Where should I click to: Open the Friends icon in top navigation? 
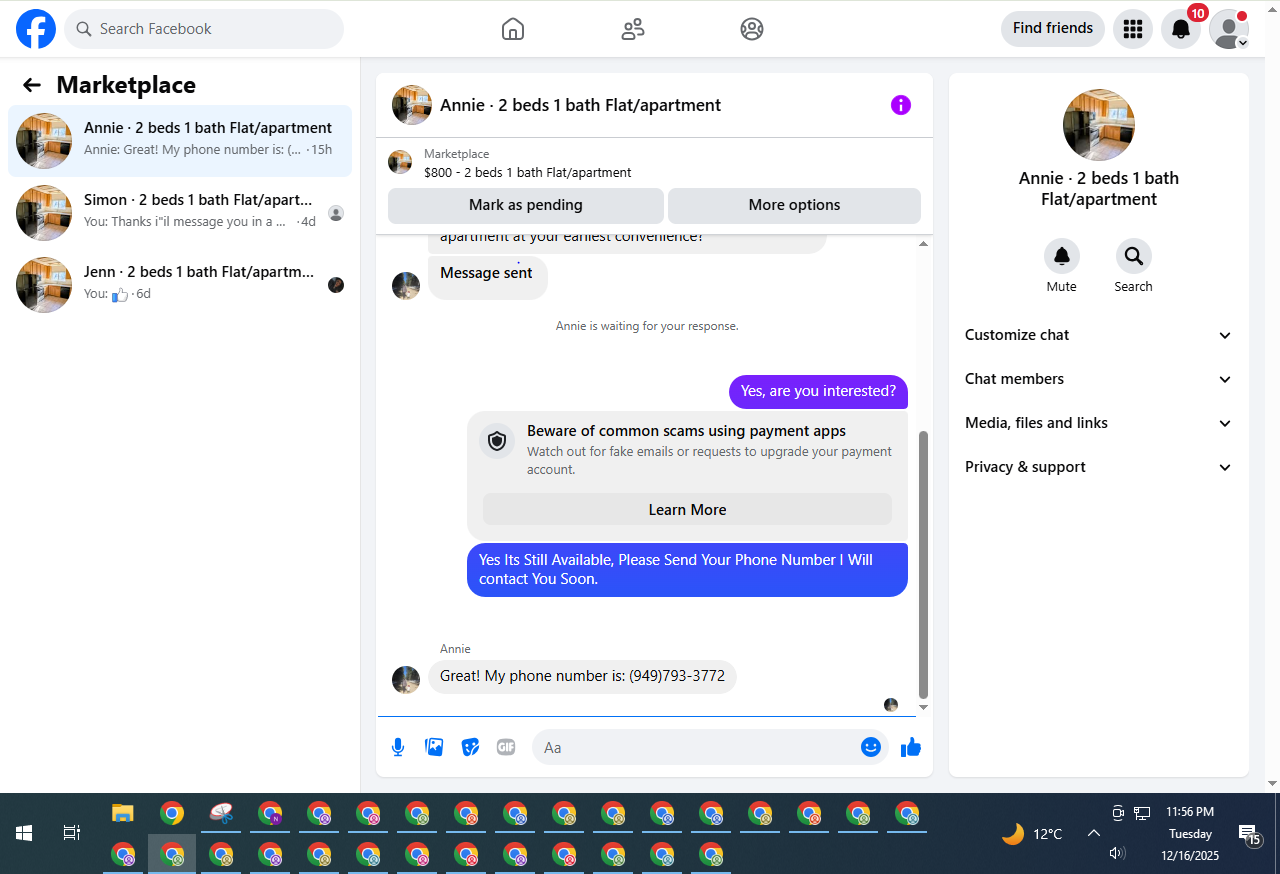[633, 29]
